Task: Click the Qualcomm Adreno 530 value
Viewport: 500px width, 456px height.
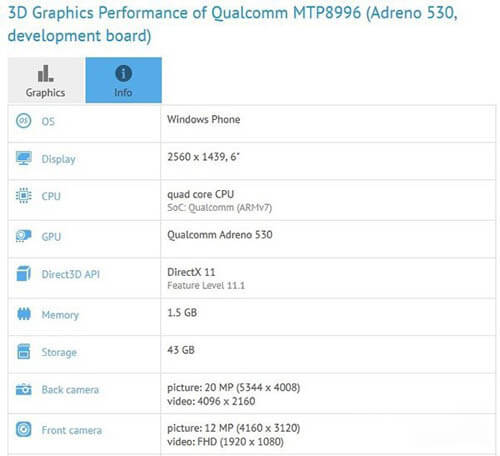Action: [220, 235]
